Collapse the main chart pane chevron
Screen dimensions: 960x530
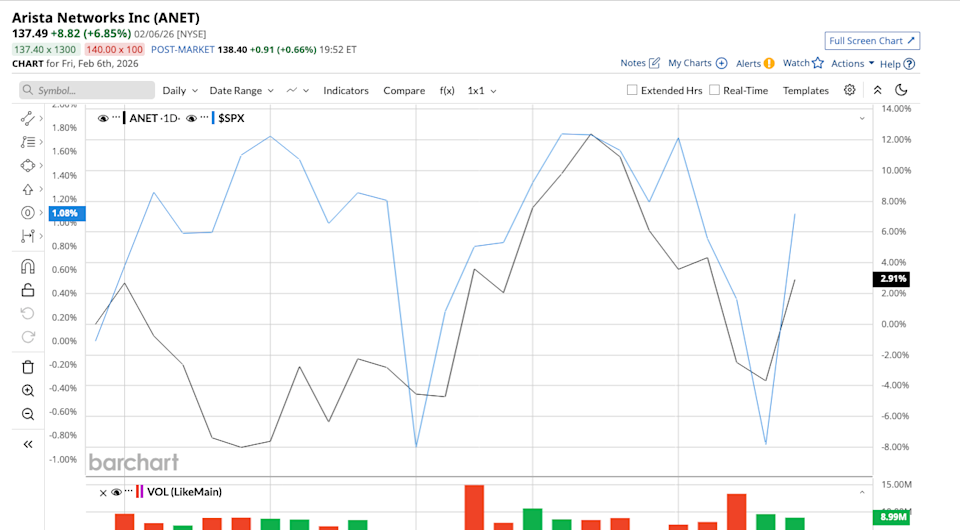[862, 119]
